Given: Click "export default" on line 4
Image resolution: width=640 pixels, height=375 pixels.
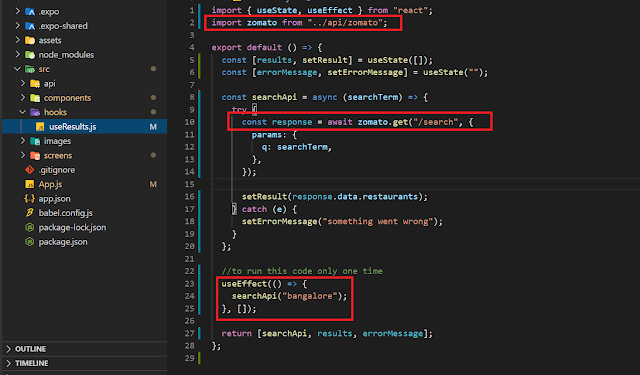Looking at the screenshot, I should point(247,47).
